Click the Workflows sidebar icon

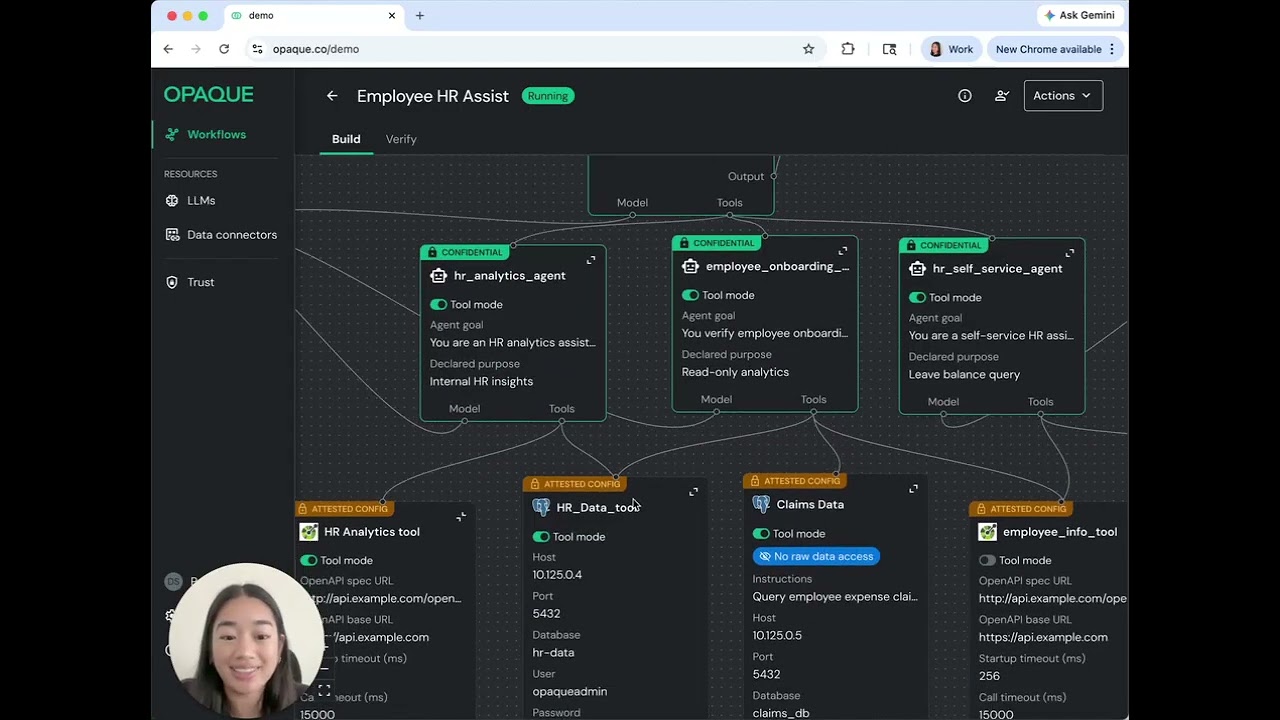(x=172, y=134)
